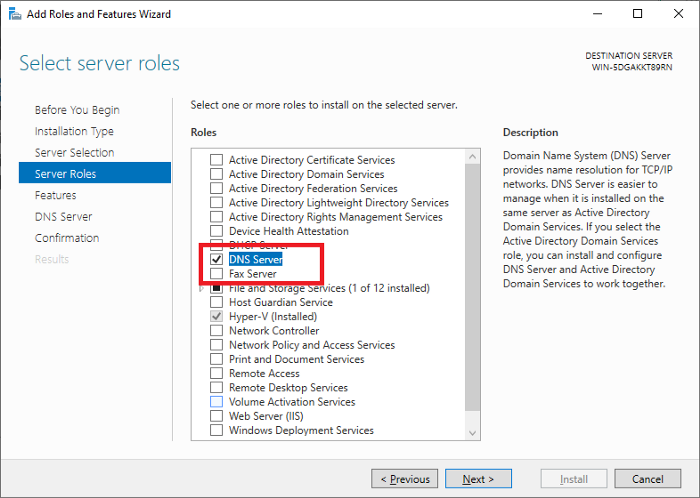Check Volume Activation Services role

(x=217, y=402)
